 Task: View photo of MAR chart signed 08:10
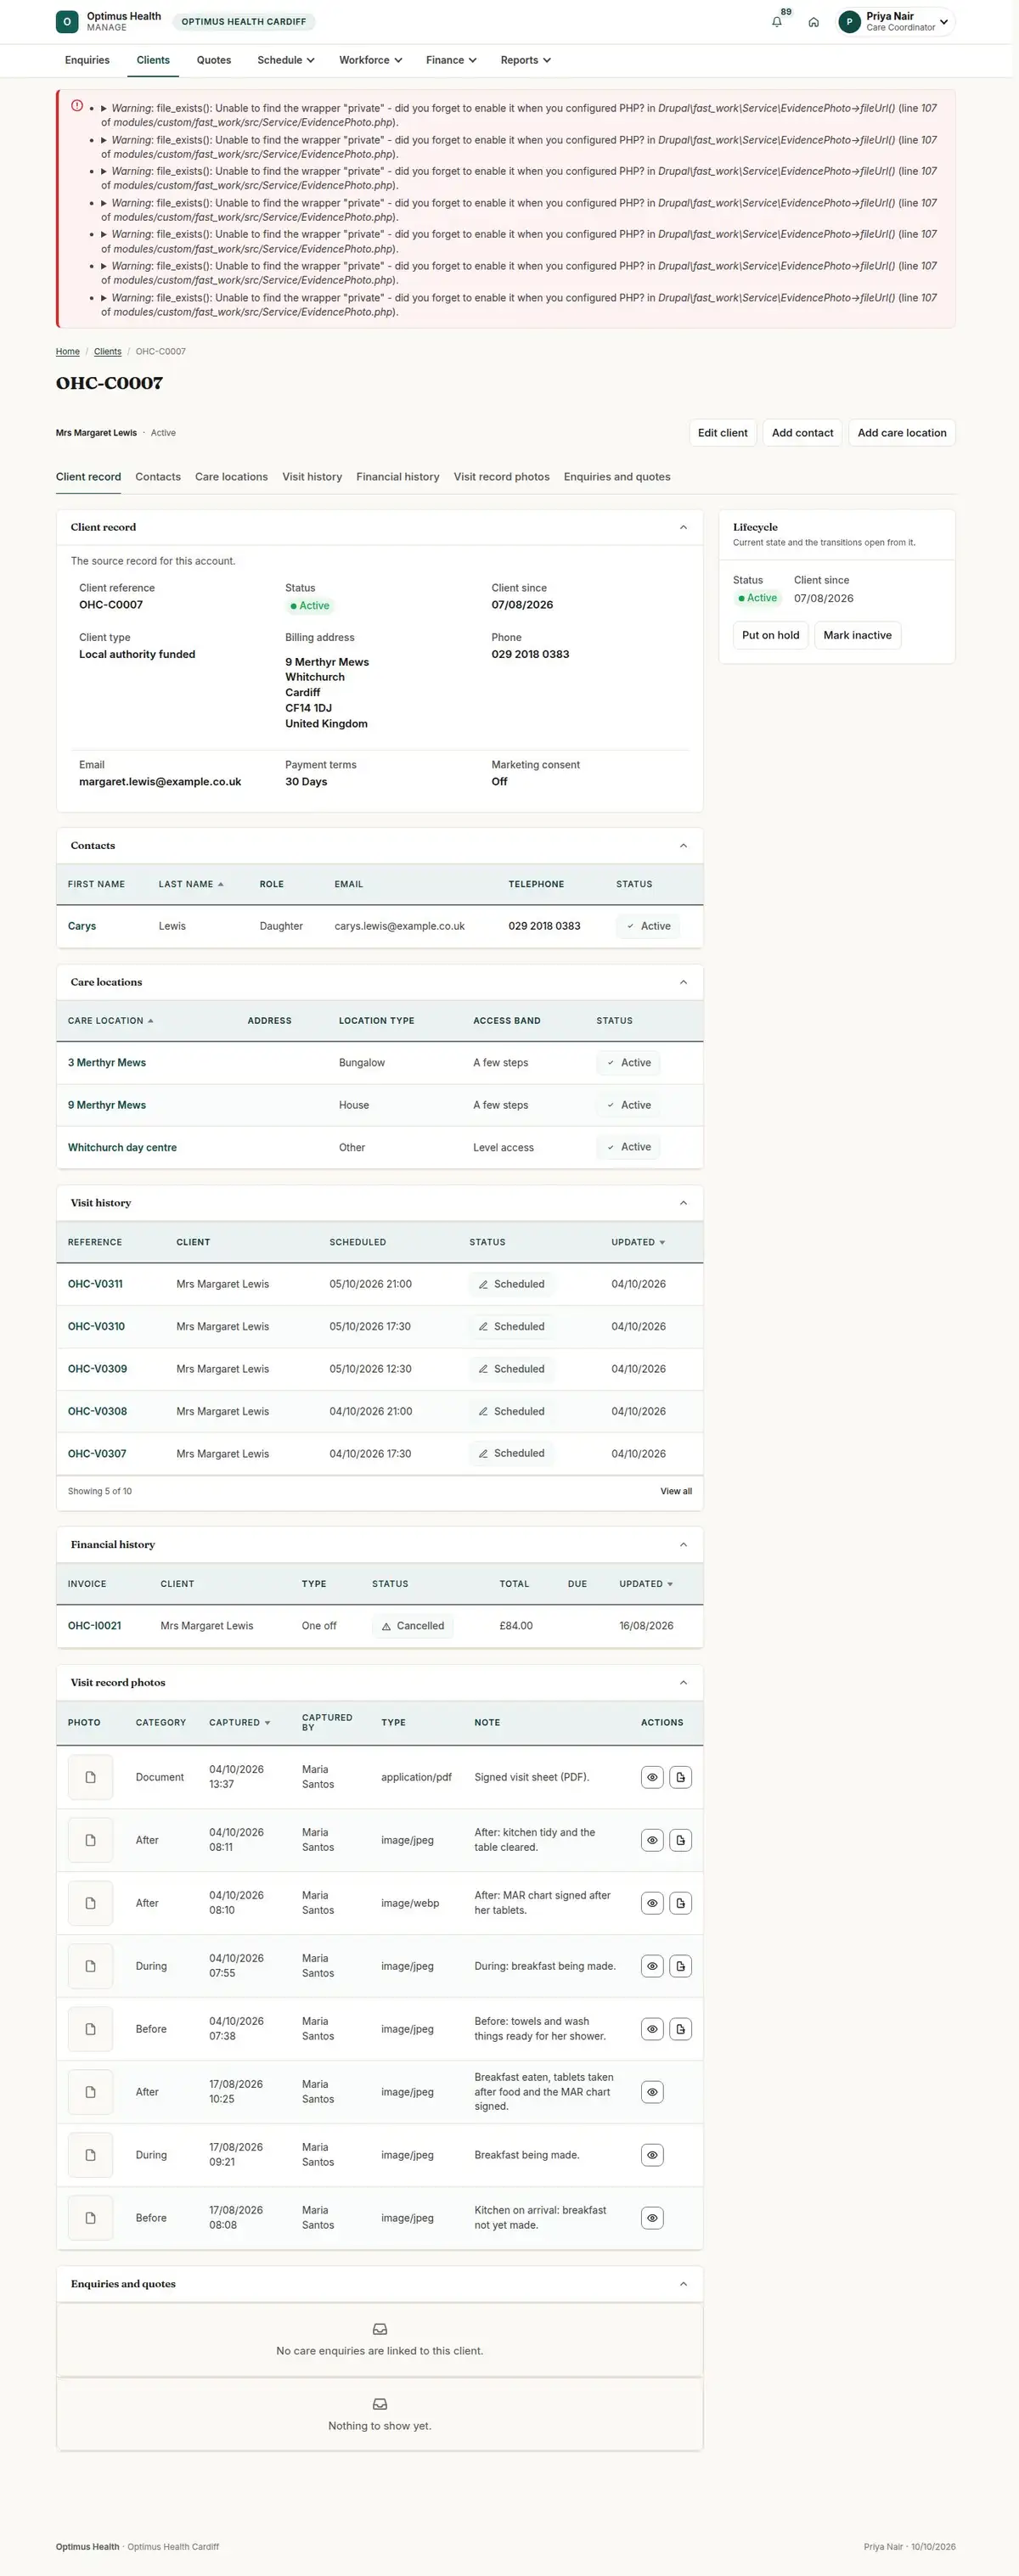(652, 1903)
